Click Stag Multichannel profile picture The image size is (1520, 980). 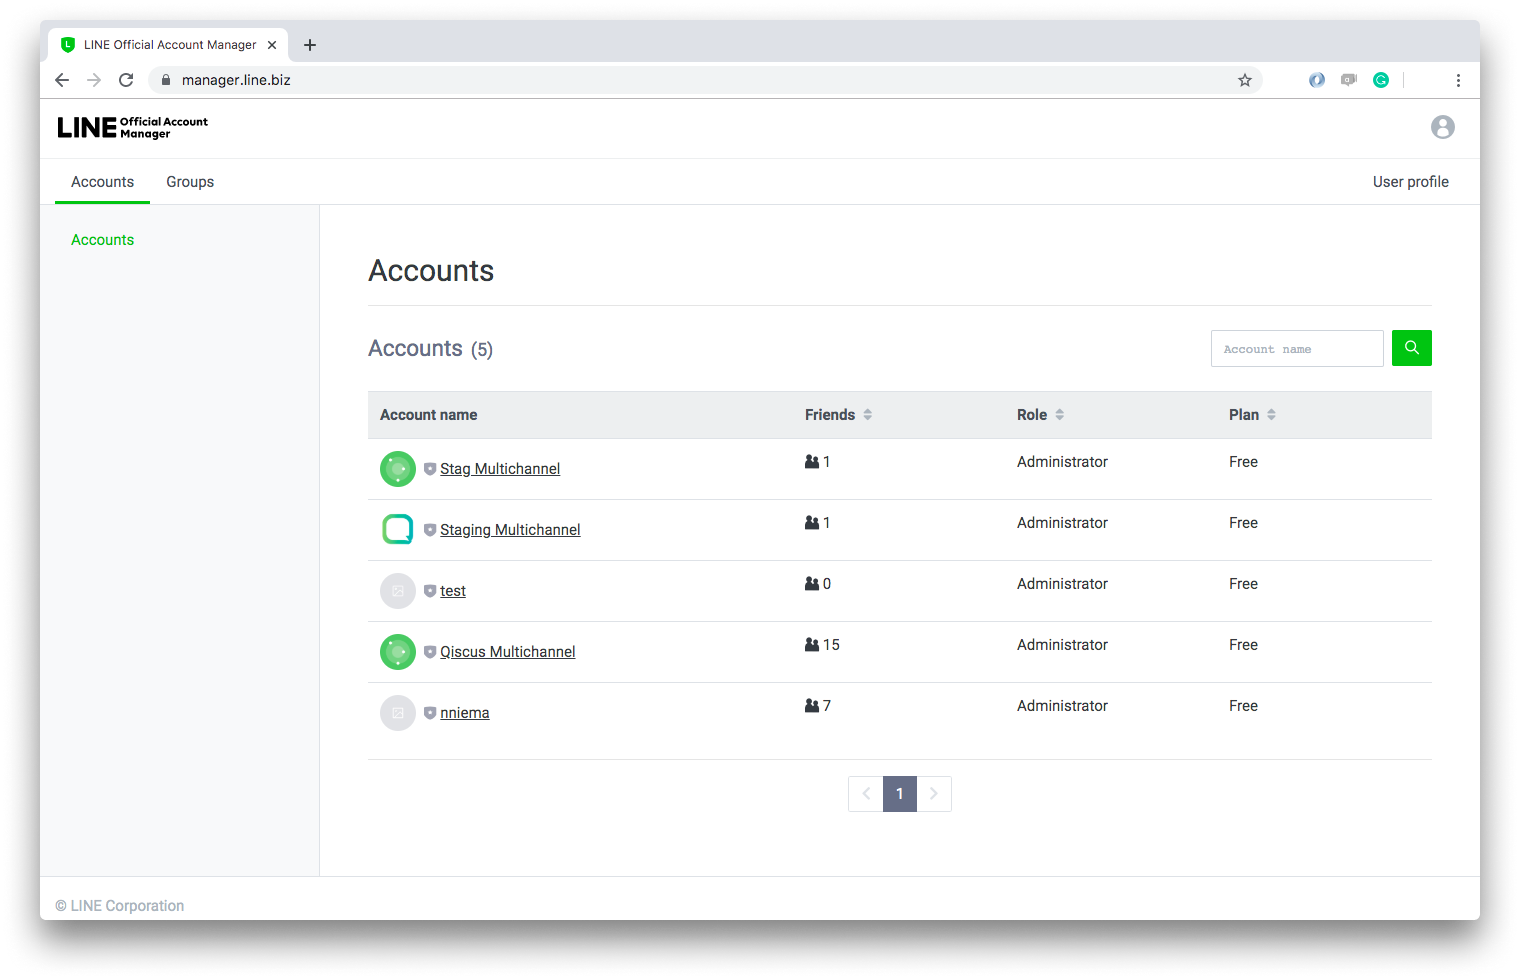pos(398,469)
